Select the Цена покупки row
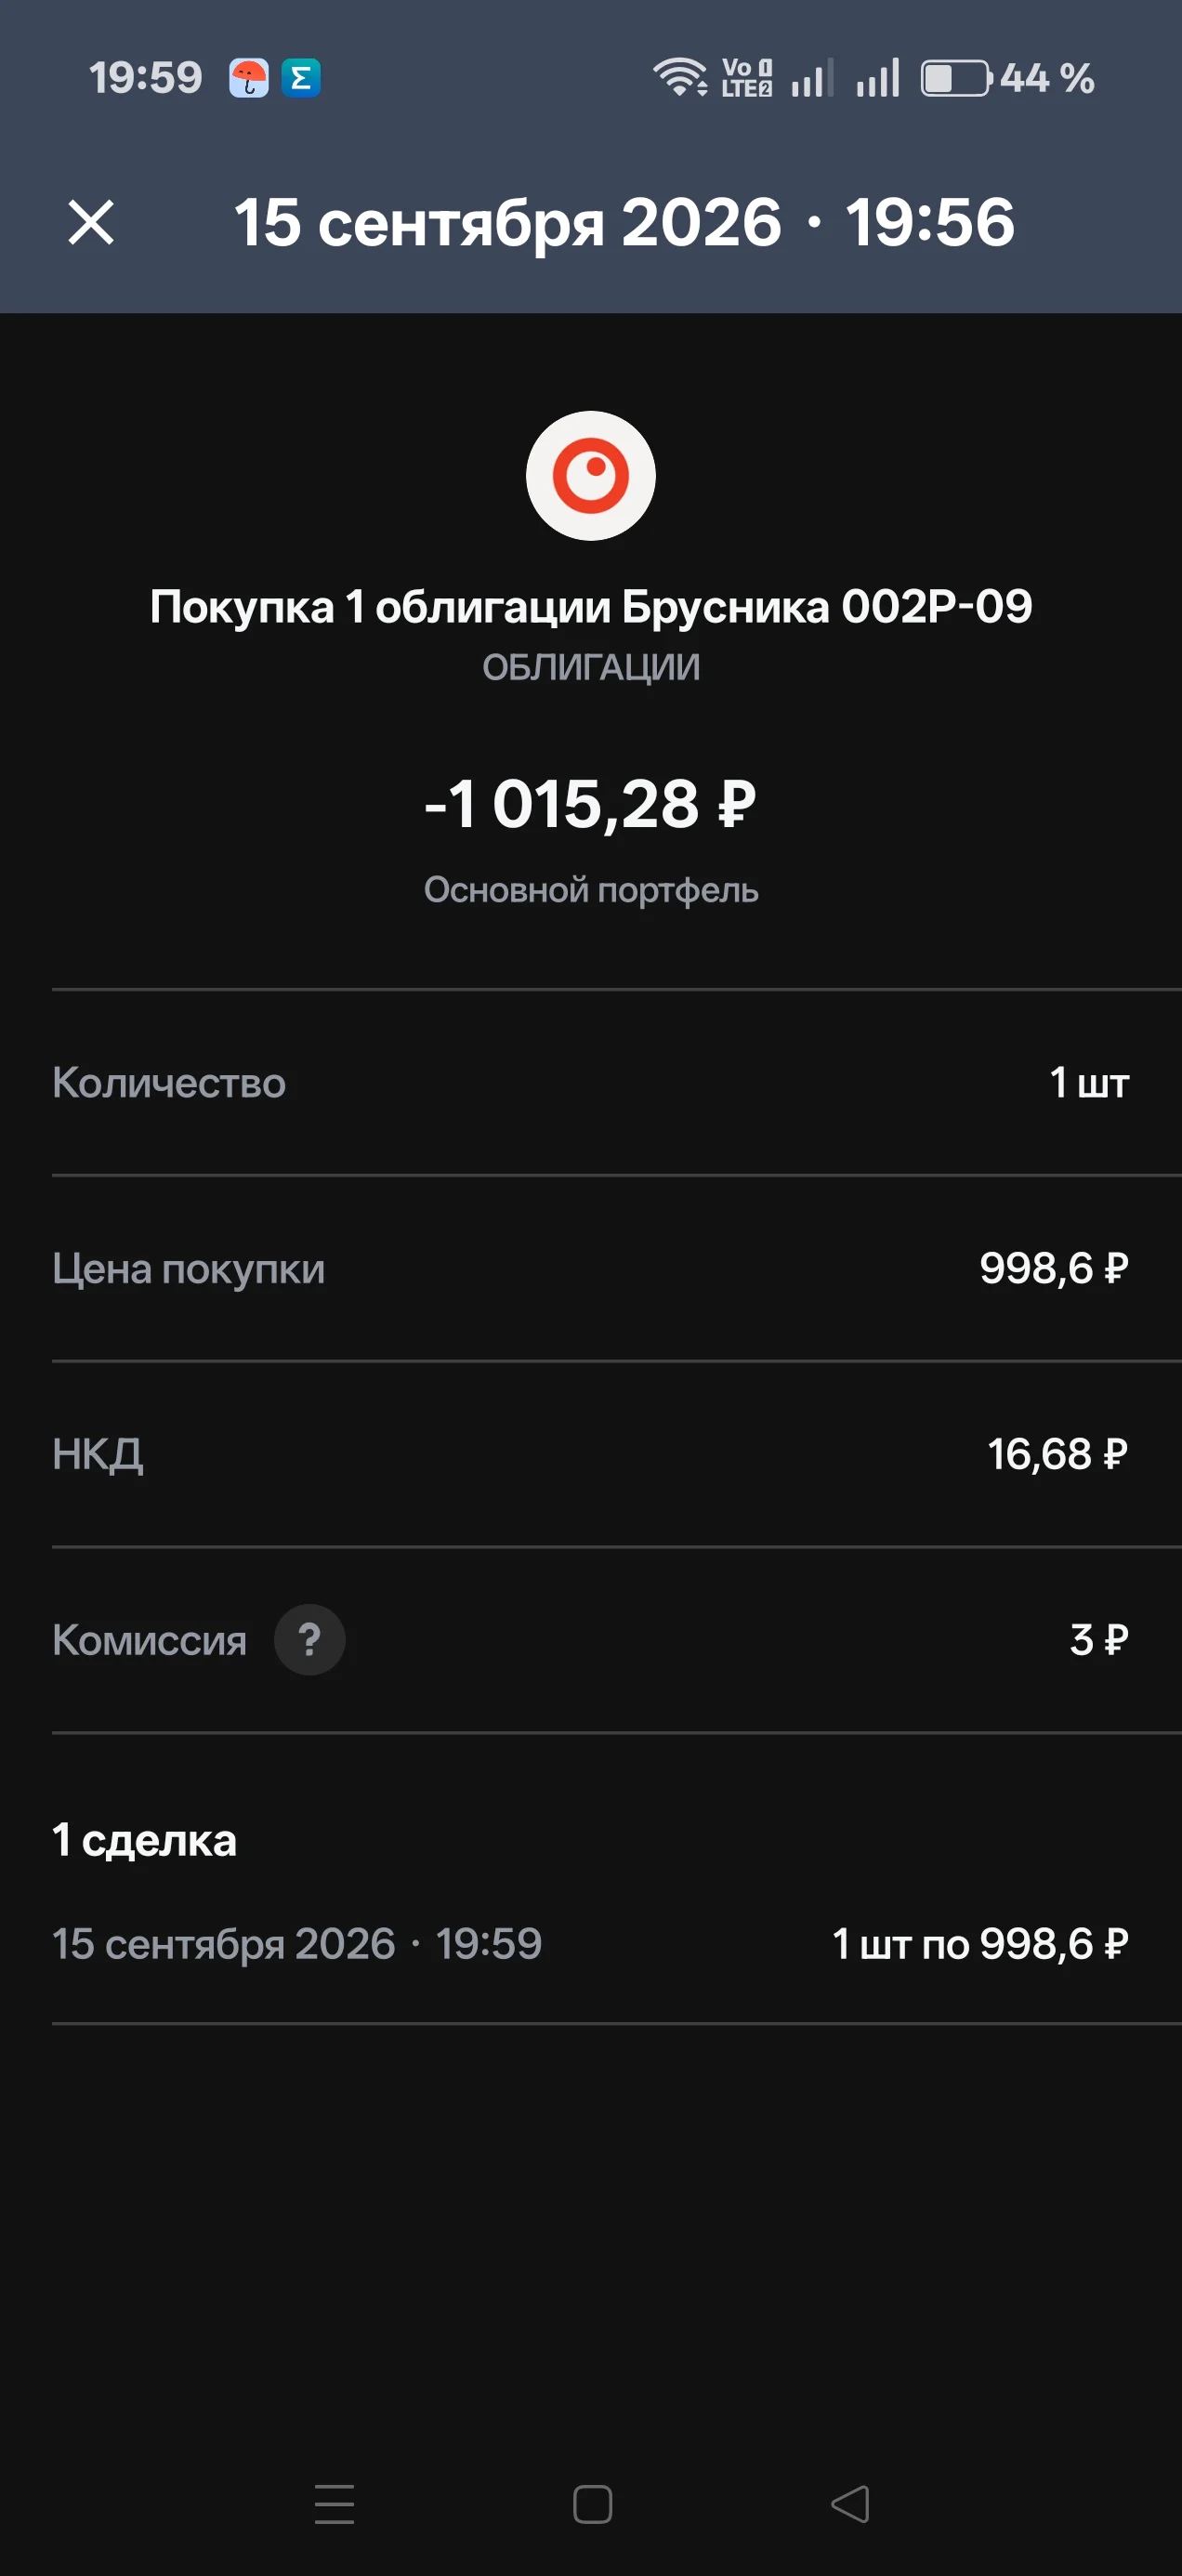This screenshot has height=2576, width=1182. pyautogui.click(x=591, y=1269)
